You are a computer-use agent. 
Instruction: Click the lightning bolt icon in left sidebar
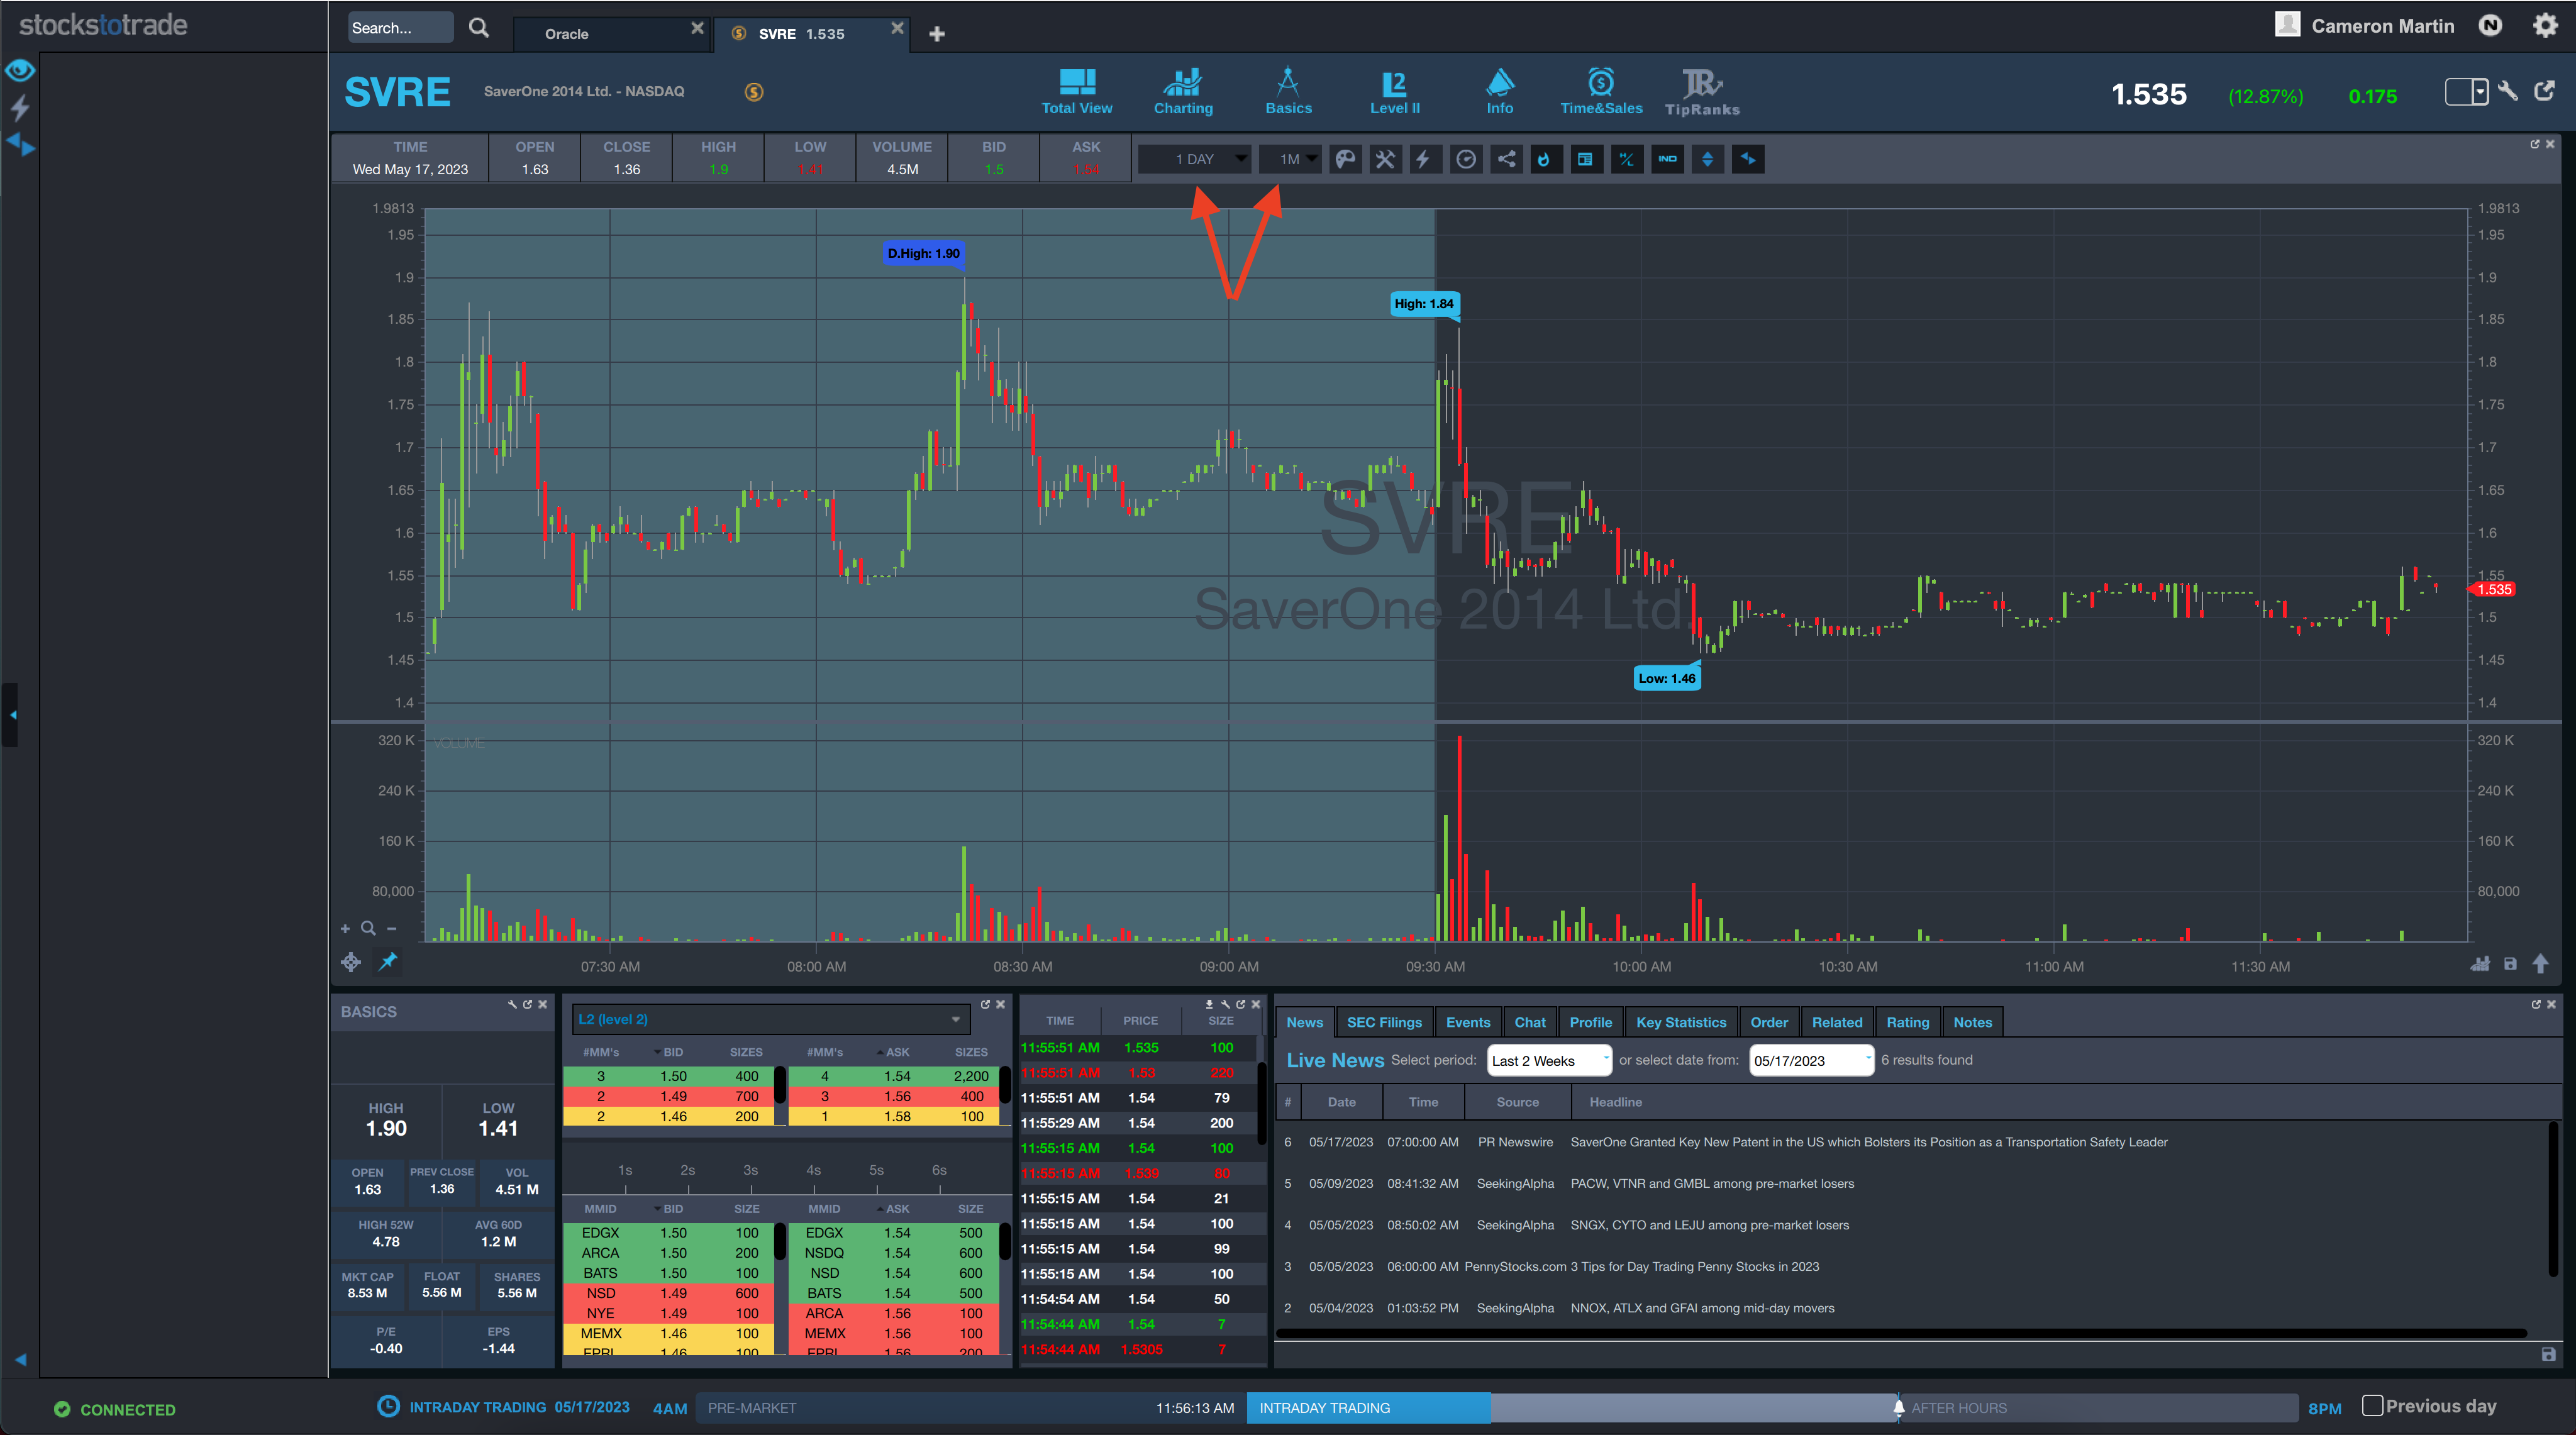click(x=20, y=107)
